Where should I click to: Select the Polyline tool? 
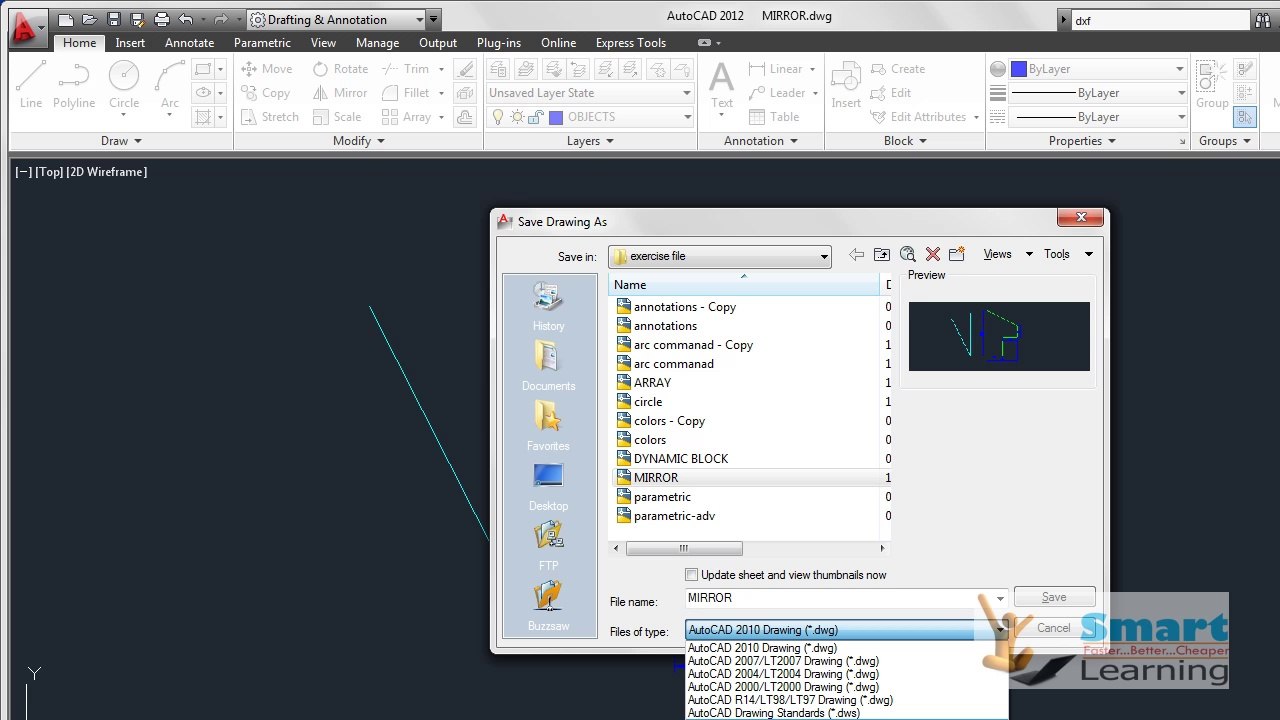pos(74,84)
